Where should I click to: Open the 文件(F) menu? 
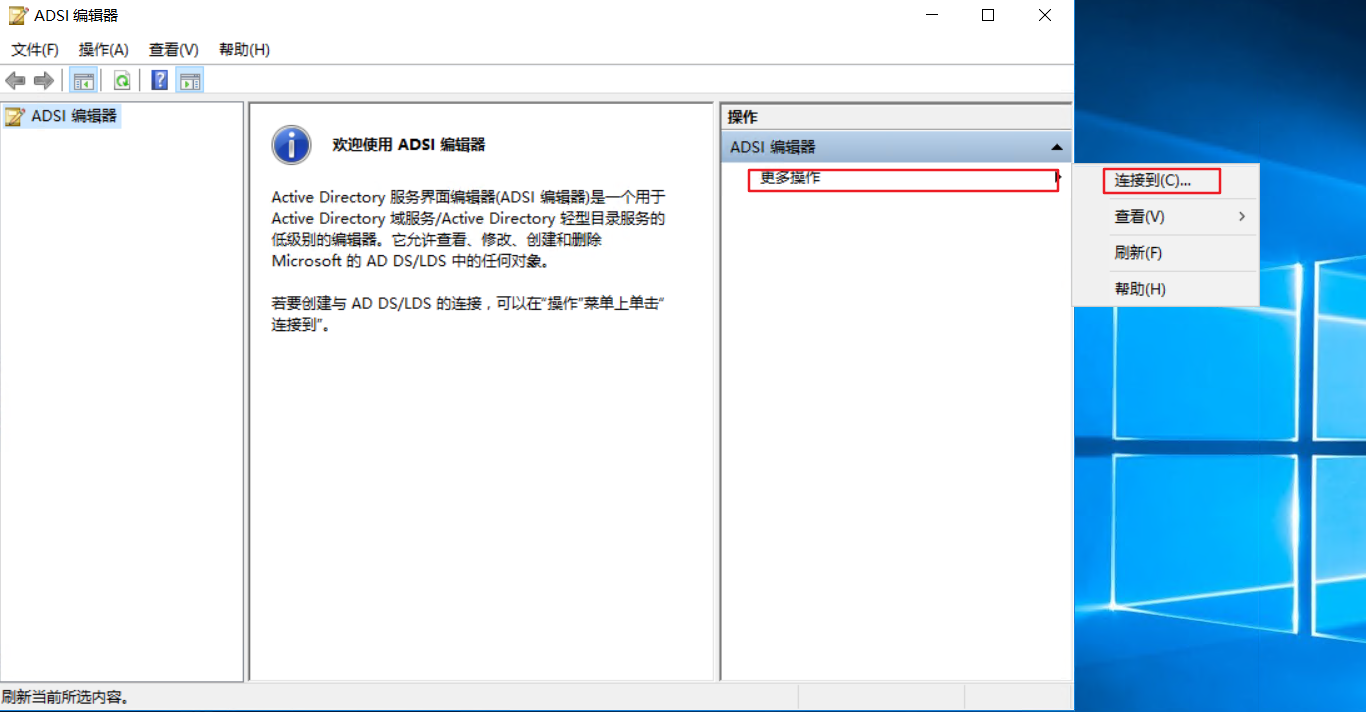(35, 50)
